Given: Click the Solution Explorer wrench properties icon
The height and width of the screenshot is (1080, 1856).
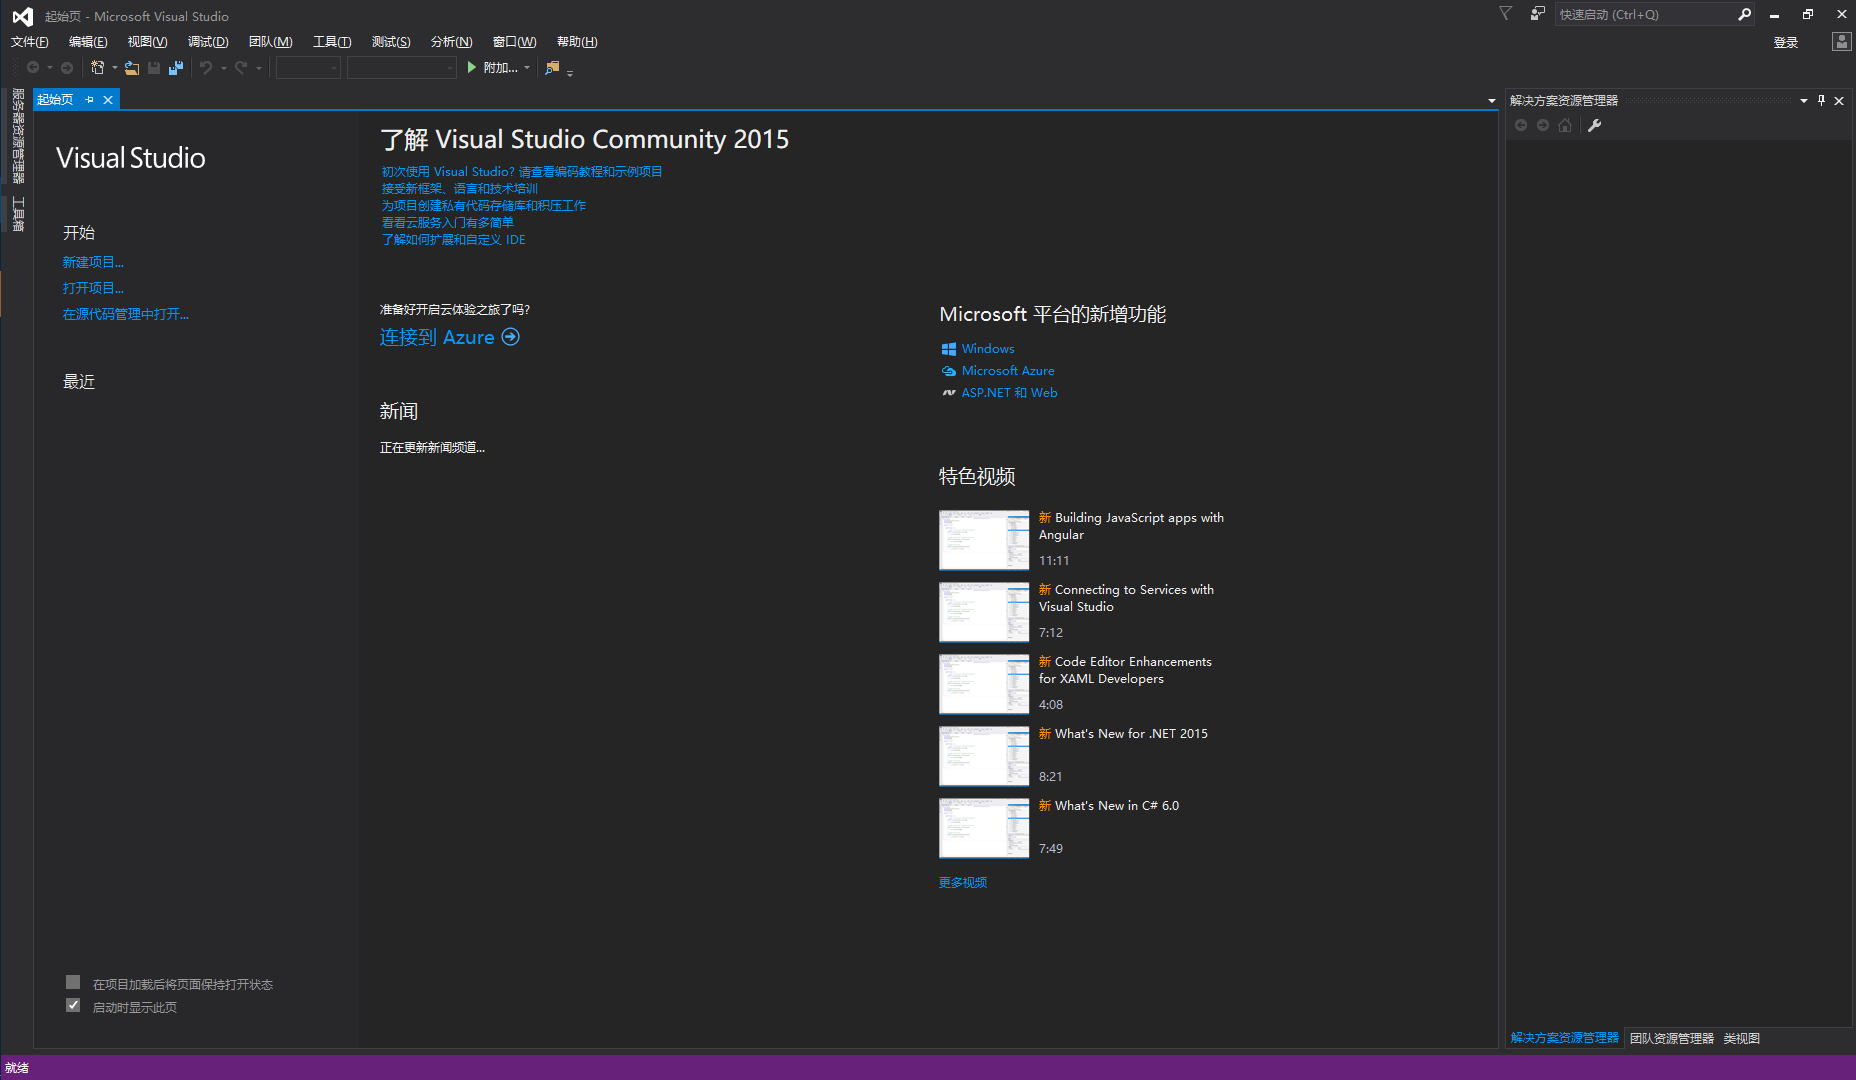Looking at the screenshot, I should tap(1595, 125).
